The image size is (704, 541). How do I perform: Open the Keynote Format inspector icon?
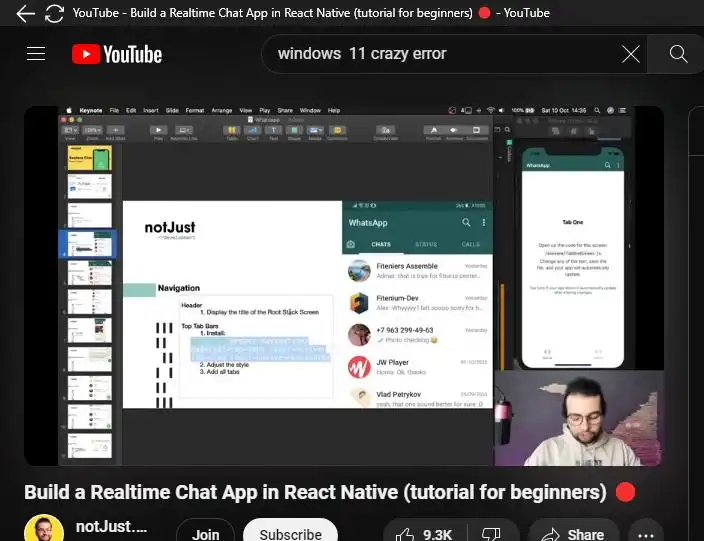pyautogui.click(x=434, y=130)
